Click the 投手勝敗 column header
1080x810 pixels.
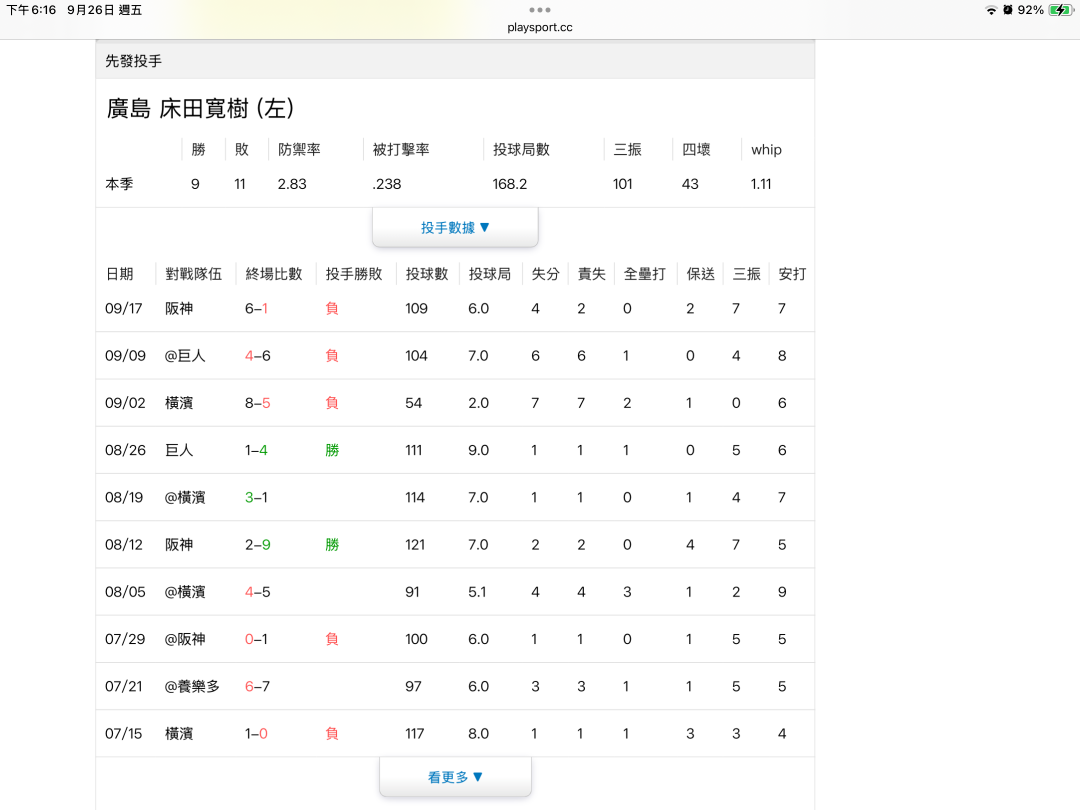pyautogui.click(x=354, y=274)
